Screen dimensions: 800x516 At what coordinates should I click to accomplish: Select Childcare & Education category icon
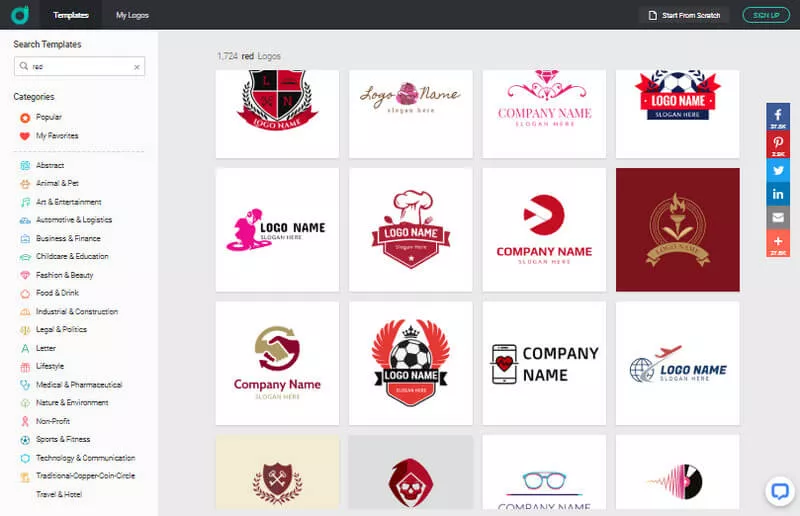(x=25, y=257)
